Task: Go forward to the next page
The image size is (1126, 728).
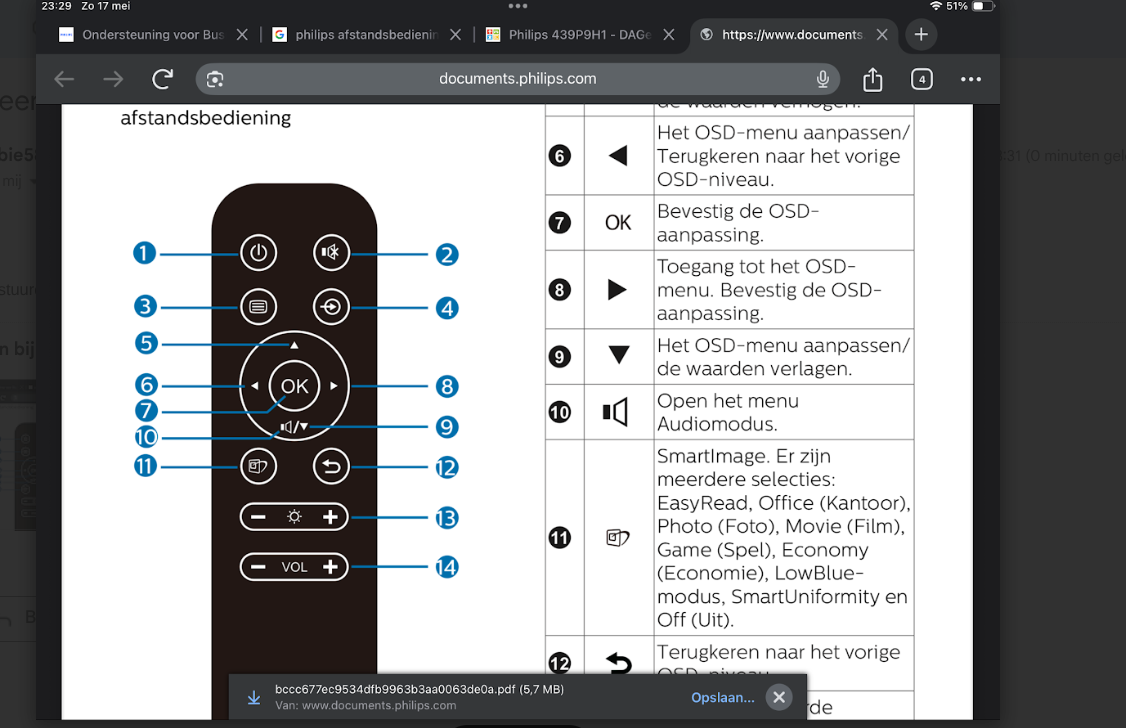Action: point(113,79)
